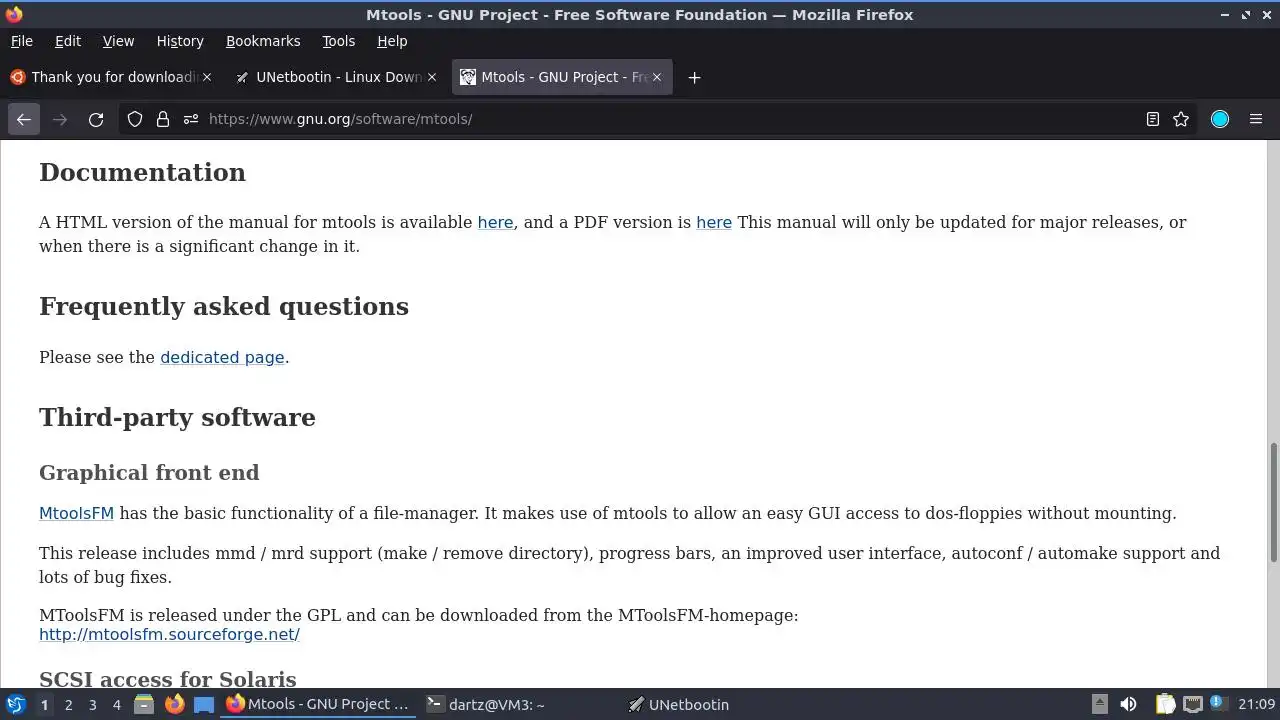Toggle reader view for this page
The height and width of the screenshot is (720, 1280).
[x=1152, y=119]
